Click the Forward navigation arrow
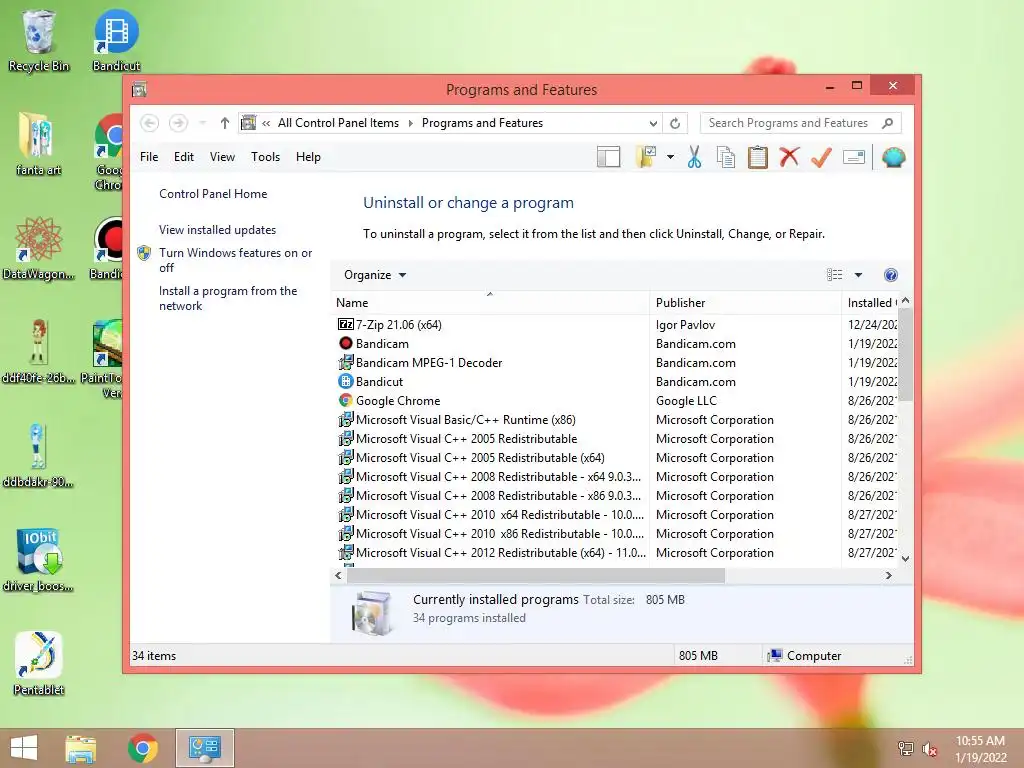 178,123
